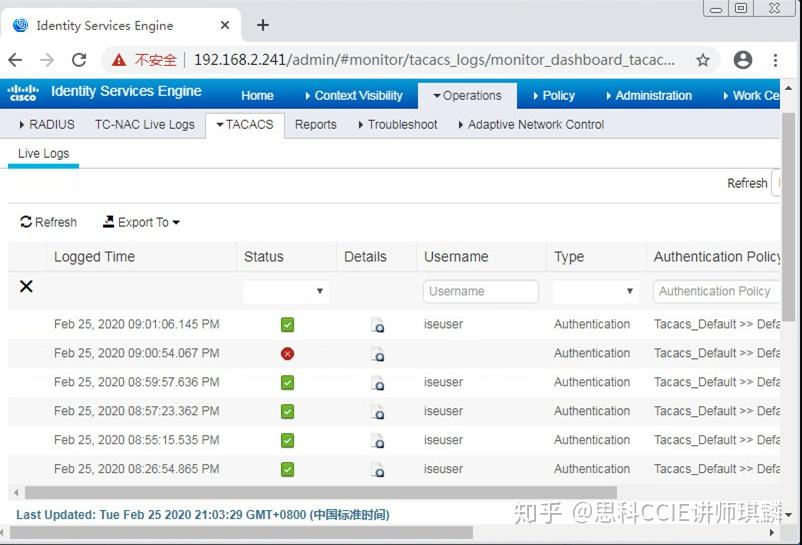
Task: Click the page's bottom horizontal scrollbar
Action: (x=241, y=533)
